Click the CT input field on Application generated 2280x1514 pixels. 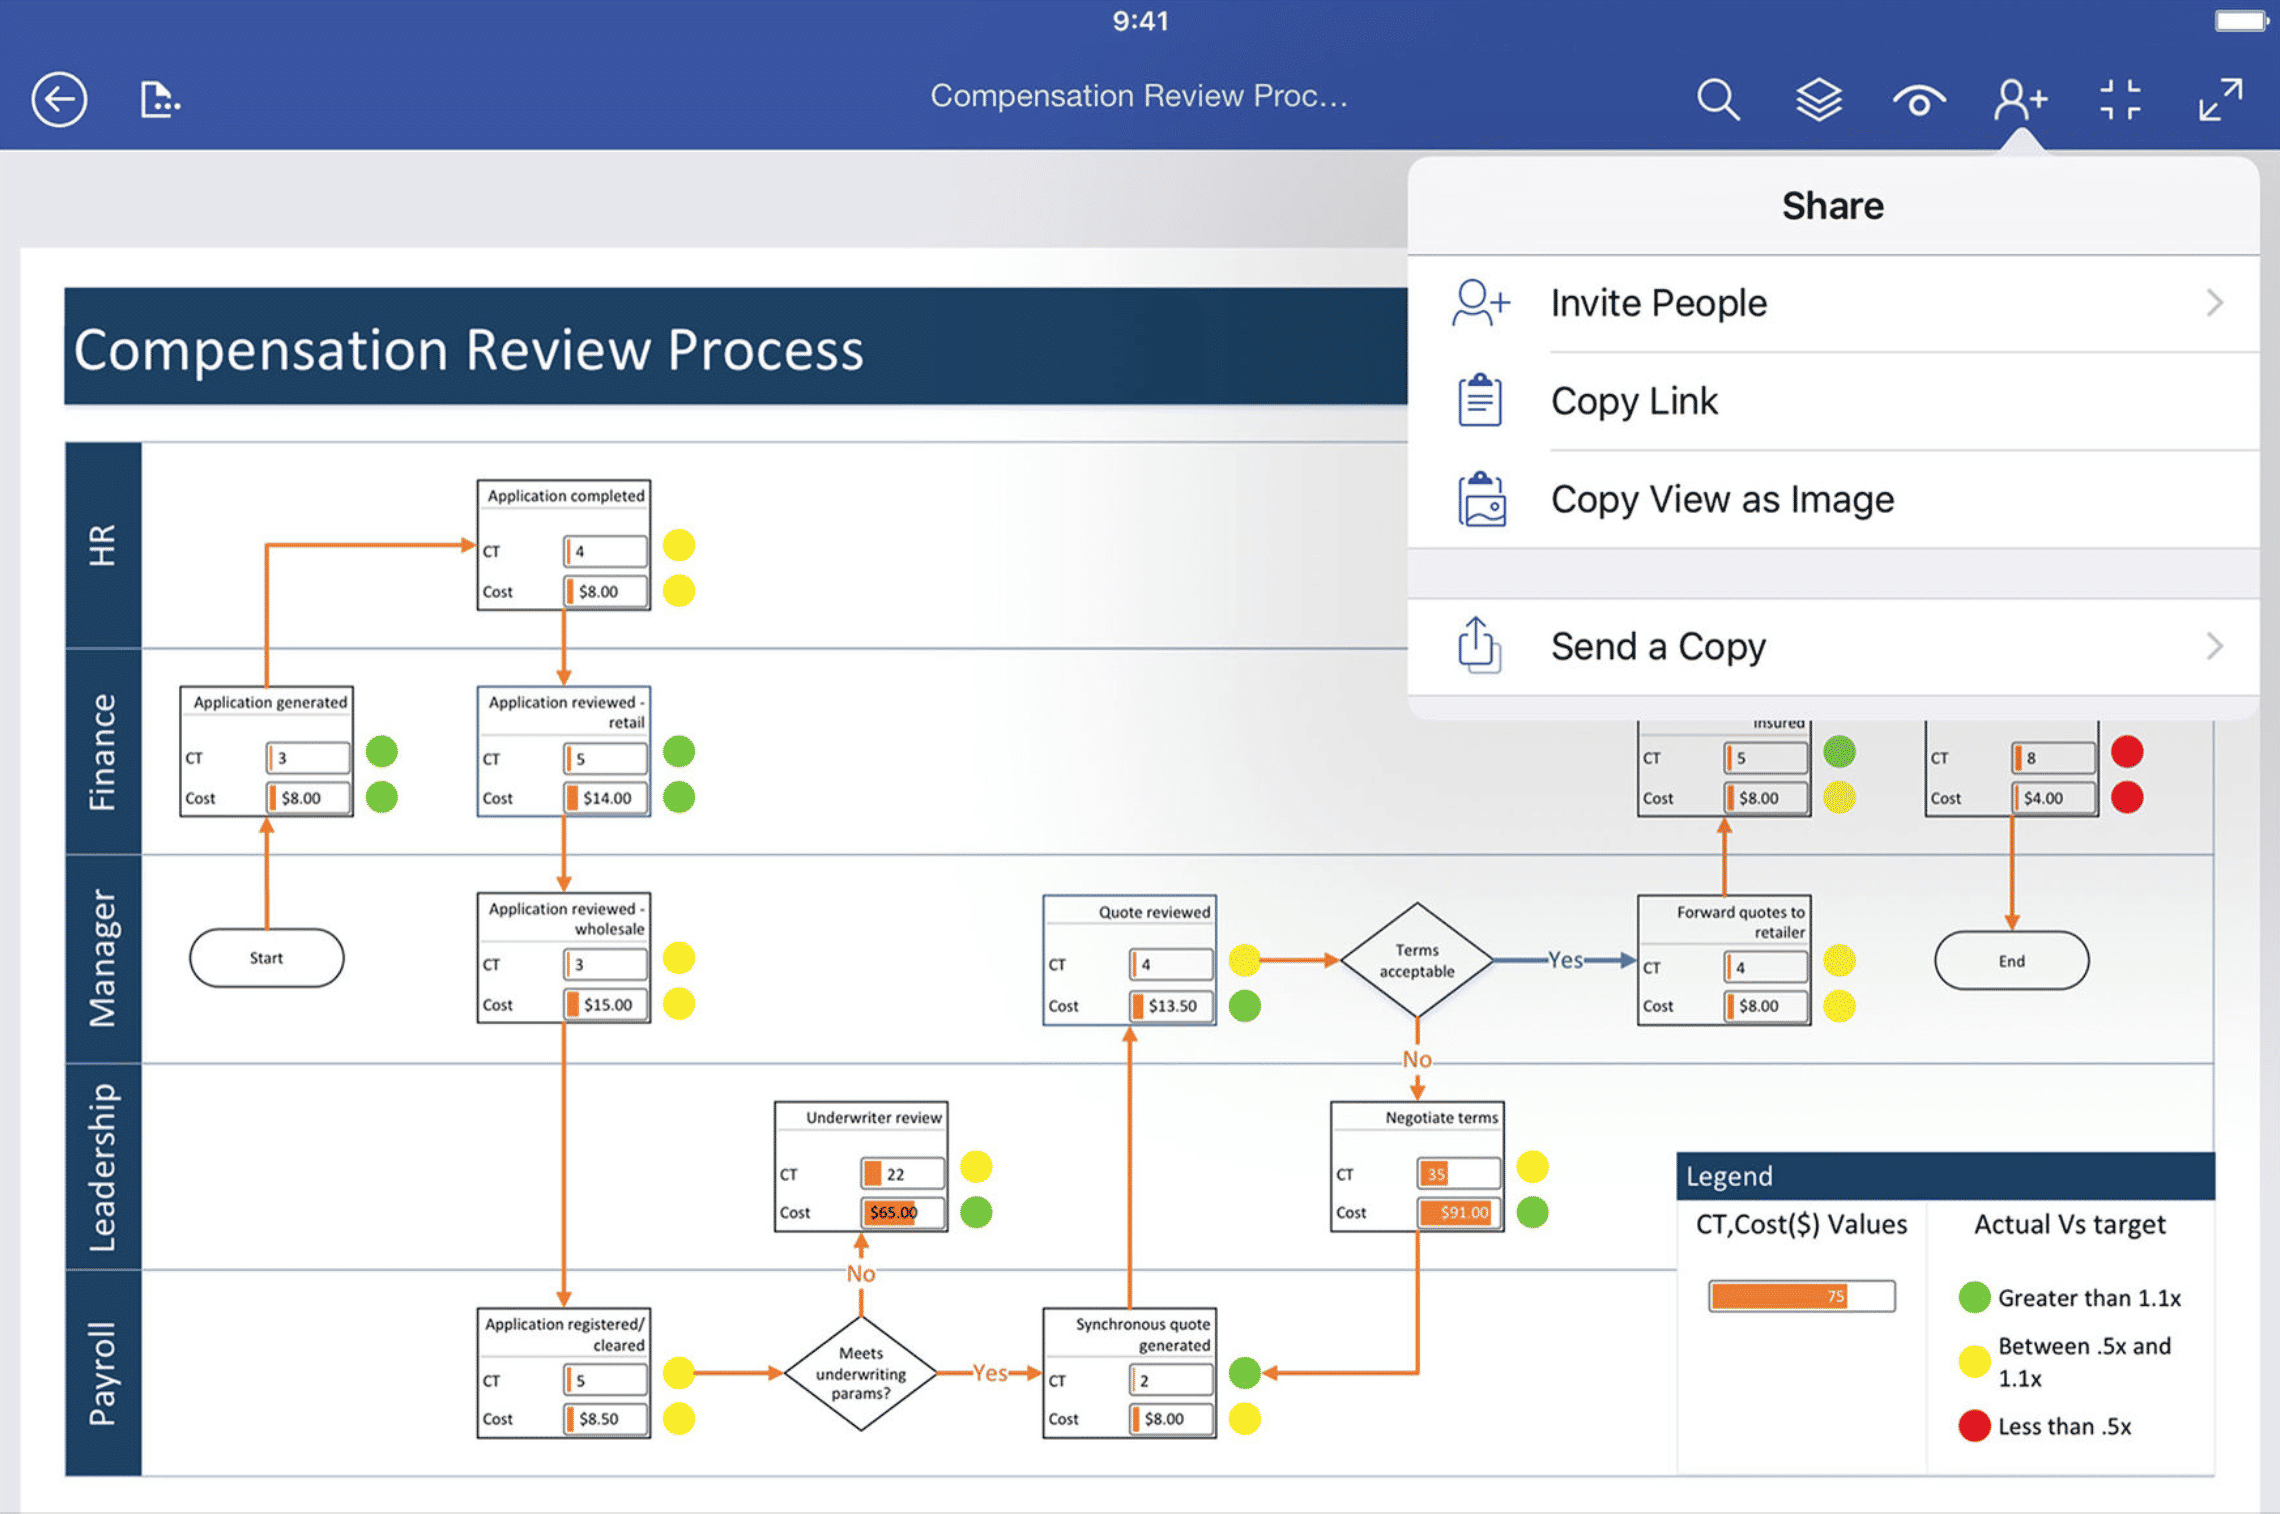click(x=309, y=757)
